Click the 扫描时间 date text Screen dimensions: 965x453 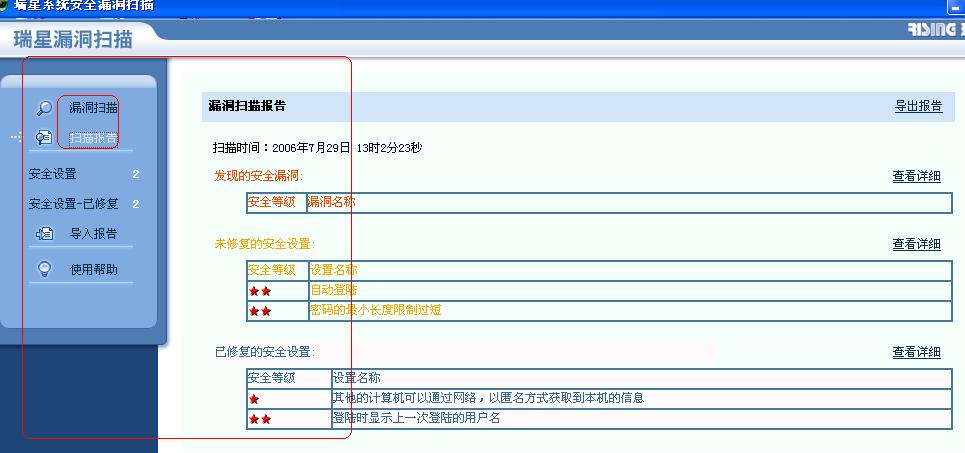(317, 148)
